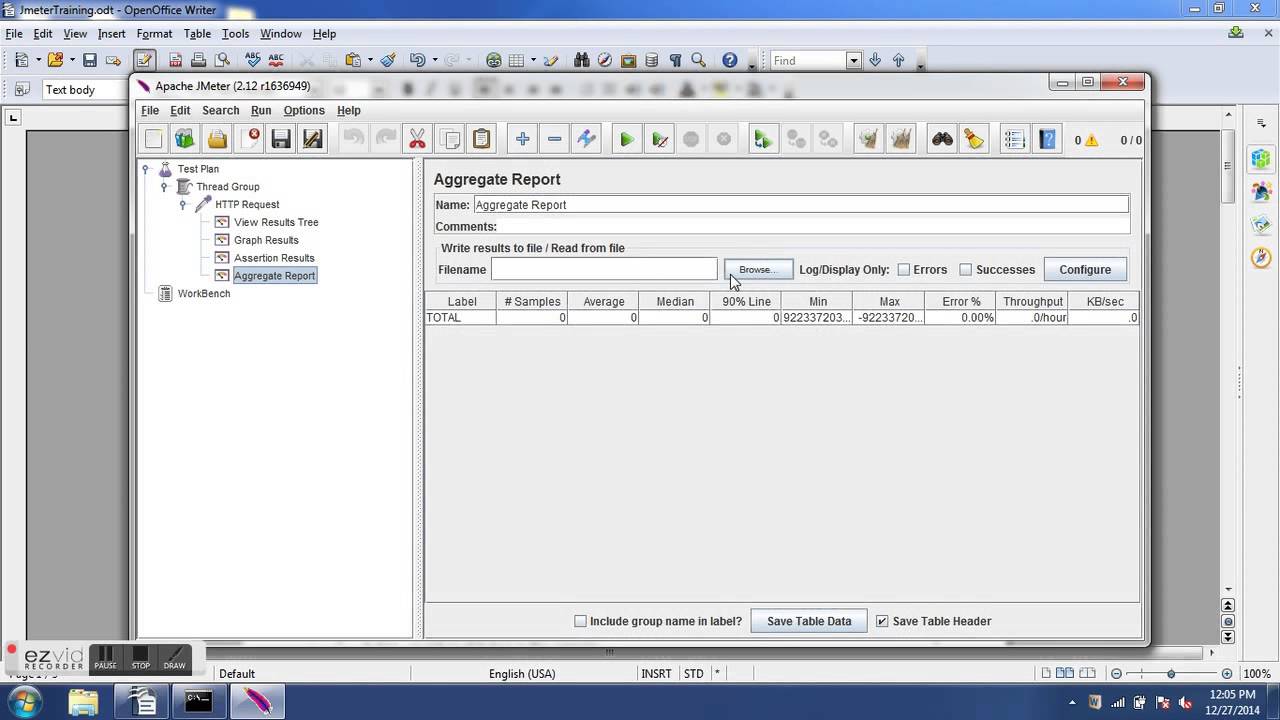Click the Toggle element icon in JMeter
1280x720 pixels.
pyautogui.click(x=586, y=140)
